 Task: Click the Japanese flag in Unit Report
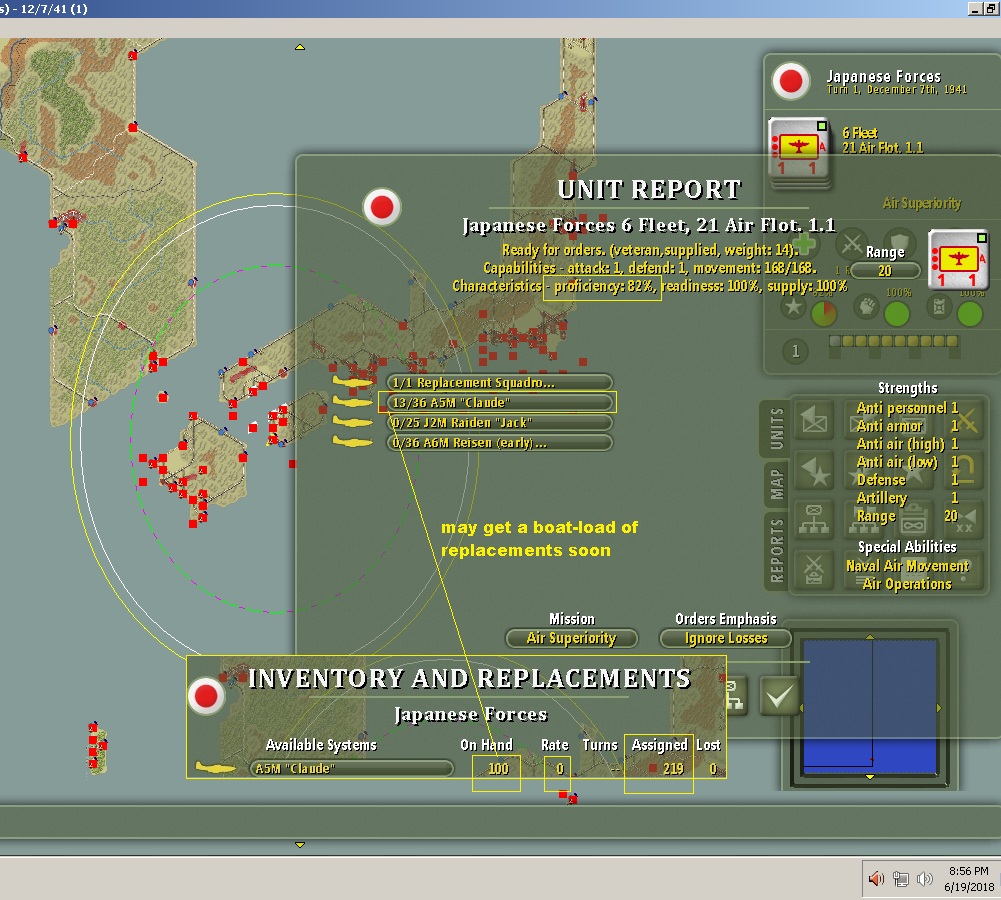coord(382,207)
